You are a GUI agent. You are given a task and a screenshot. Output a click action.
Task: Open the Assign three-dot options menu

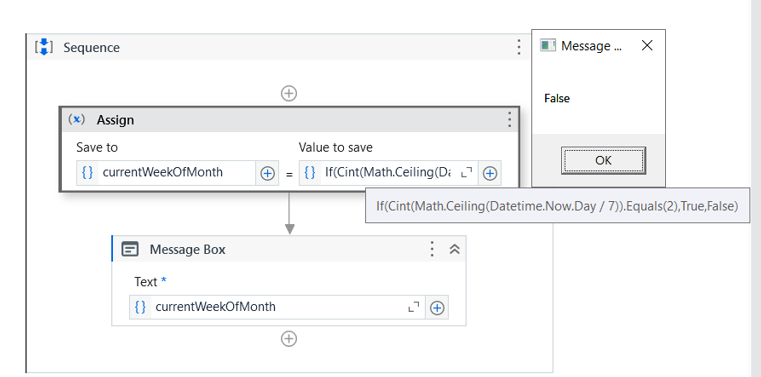pos(509,119)
